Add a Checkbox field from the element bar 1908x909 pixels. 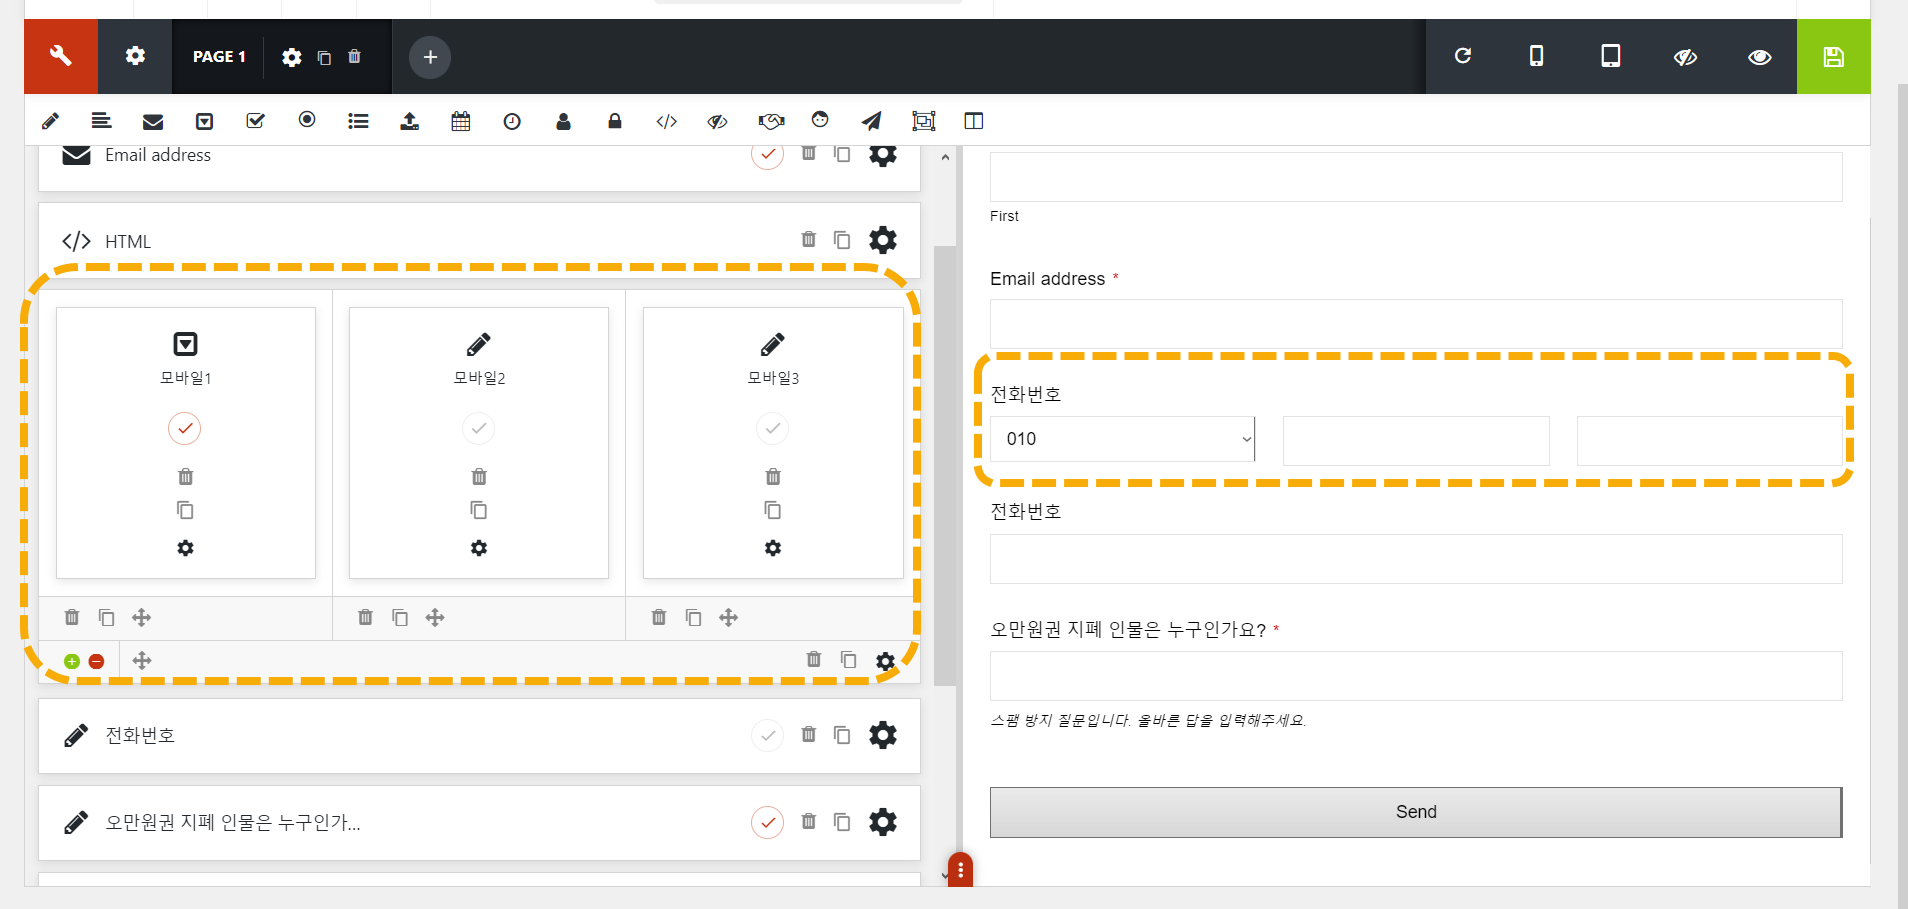click(x=255, y=120)
